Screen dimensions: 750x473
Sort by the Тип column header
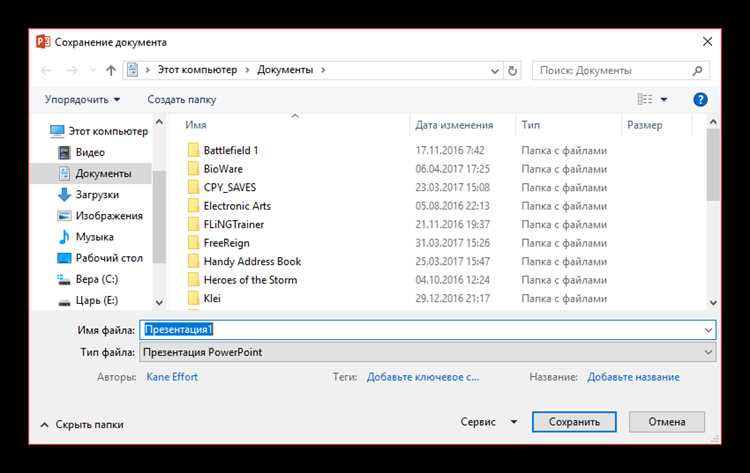click(x=530, y=125)
